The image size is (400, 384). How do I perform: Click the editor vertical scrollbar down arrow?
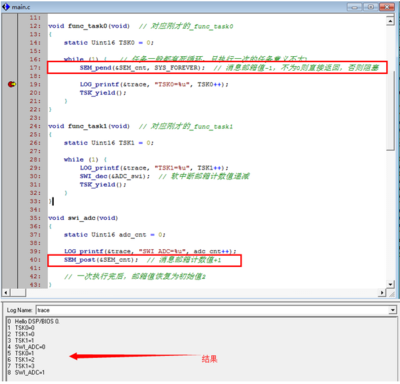390,285
